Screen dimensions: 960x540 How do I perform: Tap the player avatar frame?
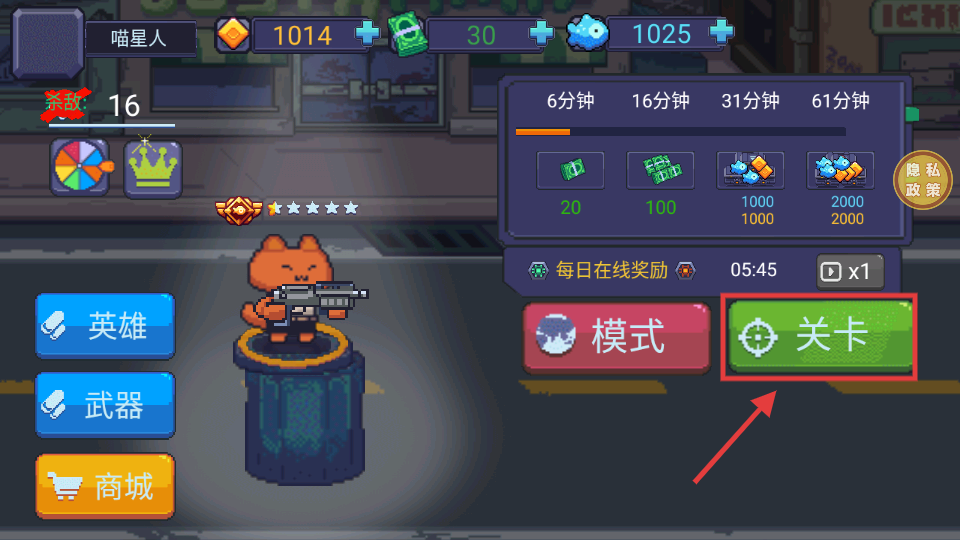point(48,43)
